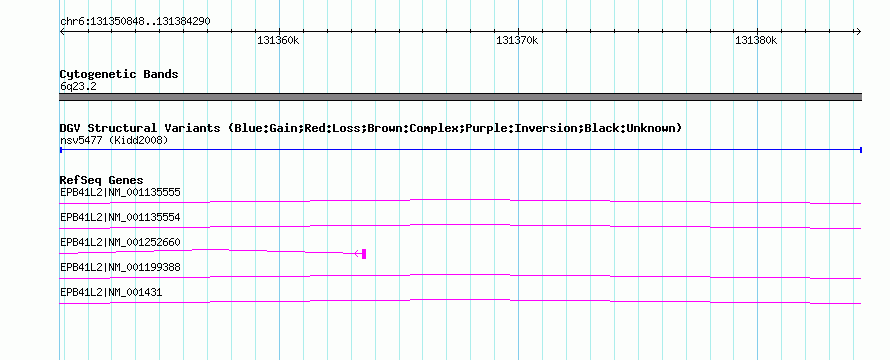Image resolution: width=890 pixels, height=360 pixels.
Task: Click the right arrowhead of the ruler
Action: (x=858, y=32)
